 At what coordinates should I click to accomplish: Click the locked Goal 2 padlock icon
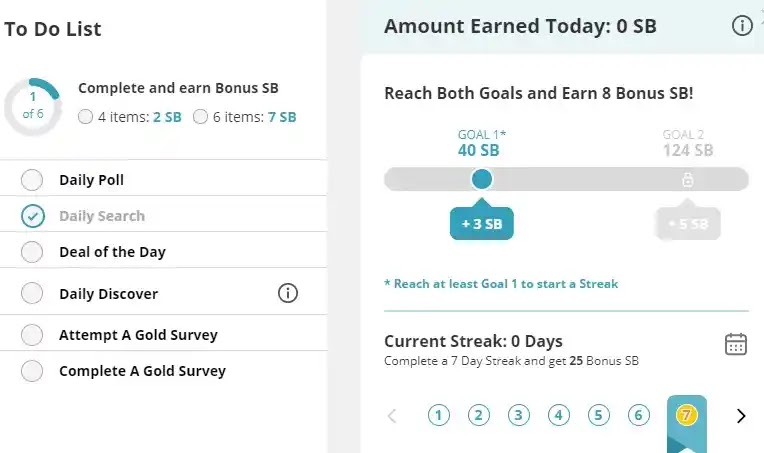687,180
